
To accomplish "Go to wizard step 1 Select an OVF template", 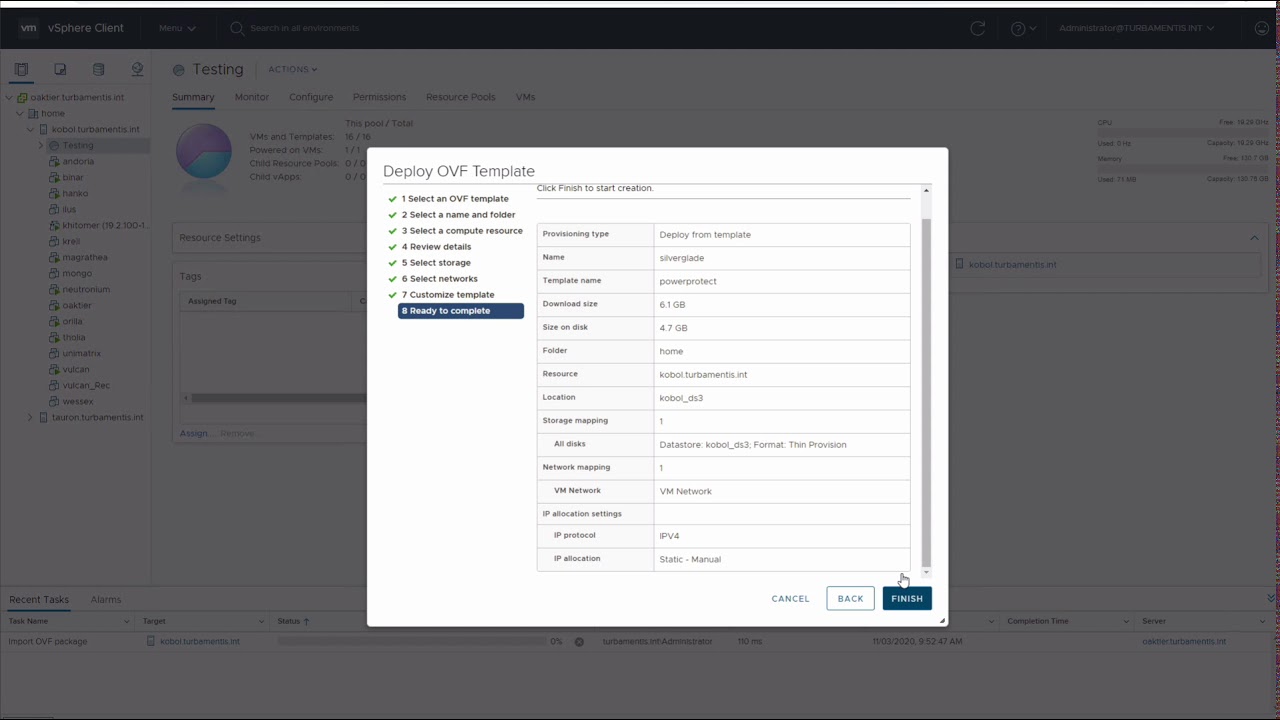I will 455,199.
